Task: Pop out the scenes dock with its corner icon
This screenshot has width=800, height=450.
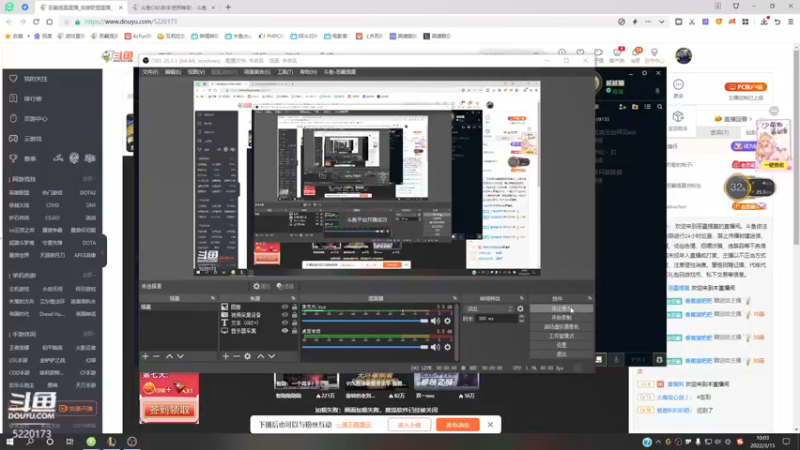Action: (213, 298)
